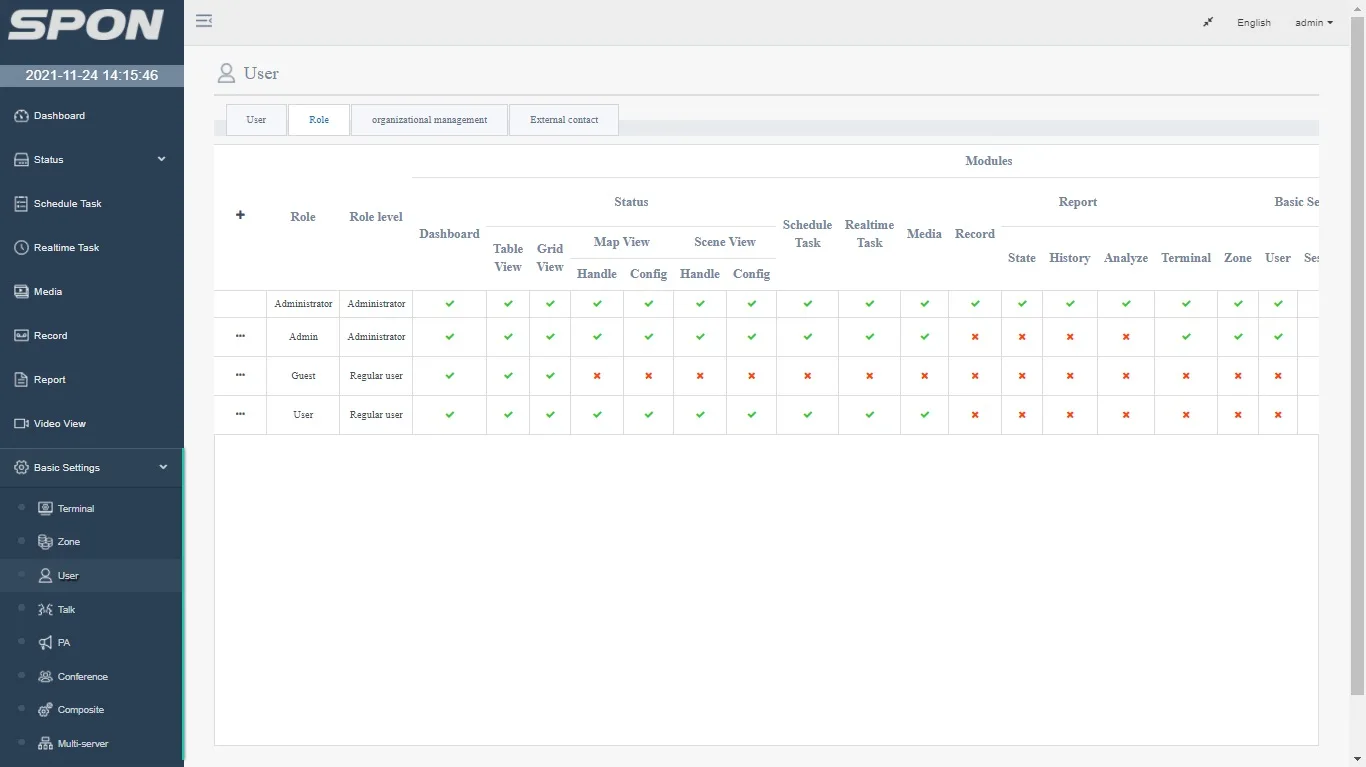The width and height of the screenshot is (1366, 767).
Task: Select Terminal under Basic Settings
Action: pos(75,509)
